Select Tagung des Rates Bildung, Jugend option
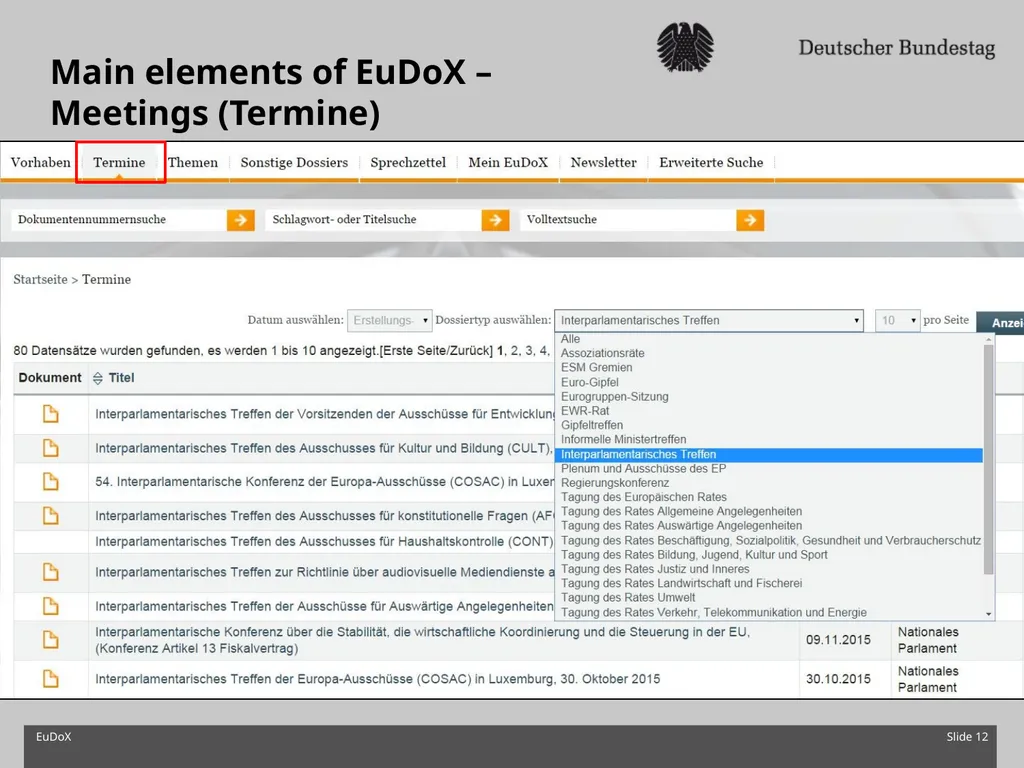This screenshot has height=768, width=1024. tap(769, 554)
